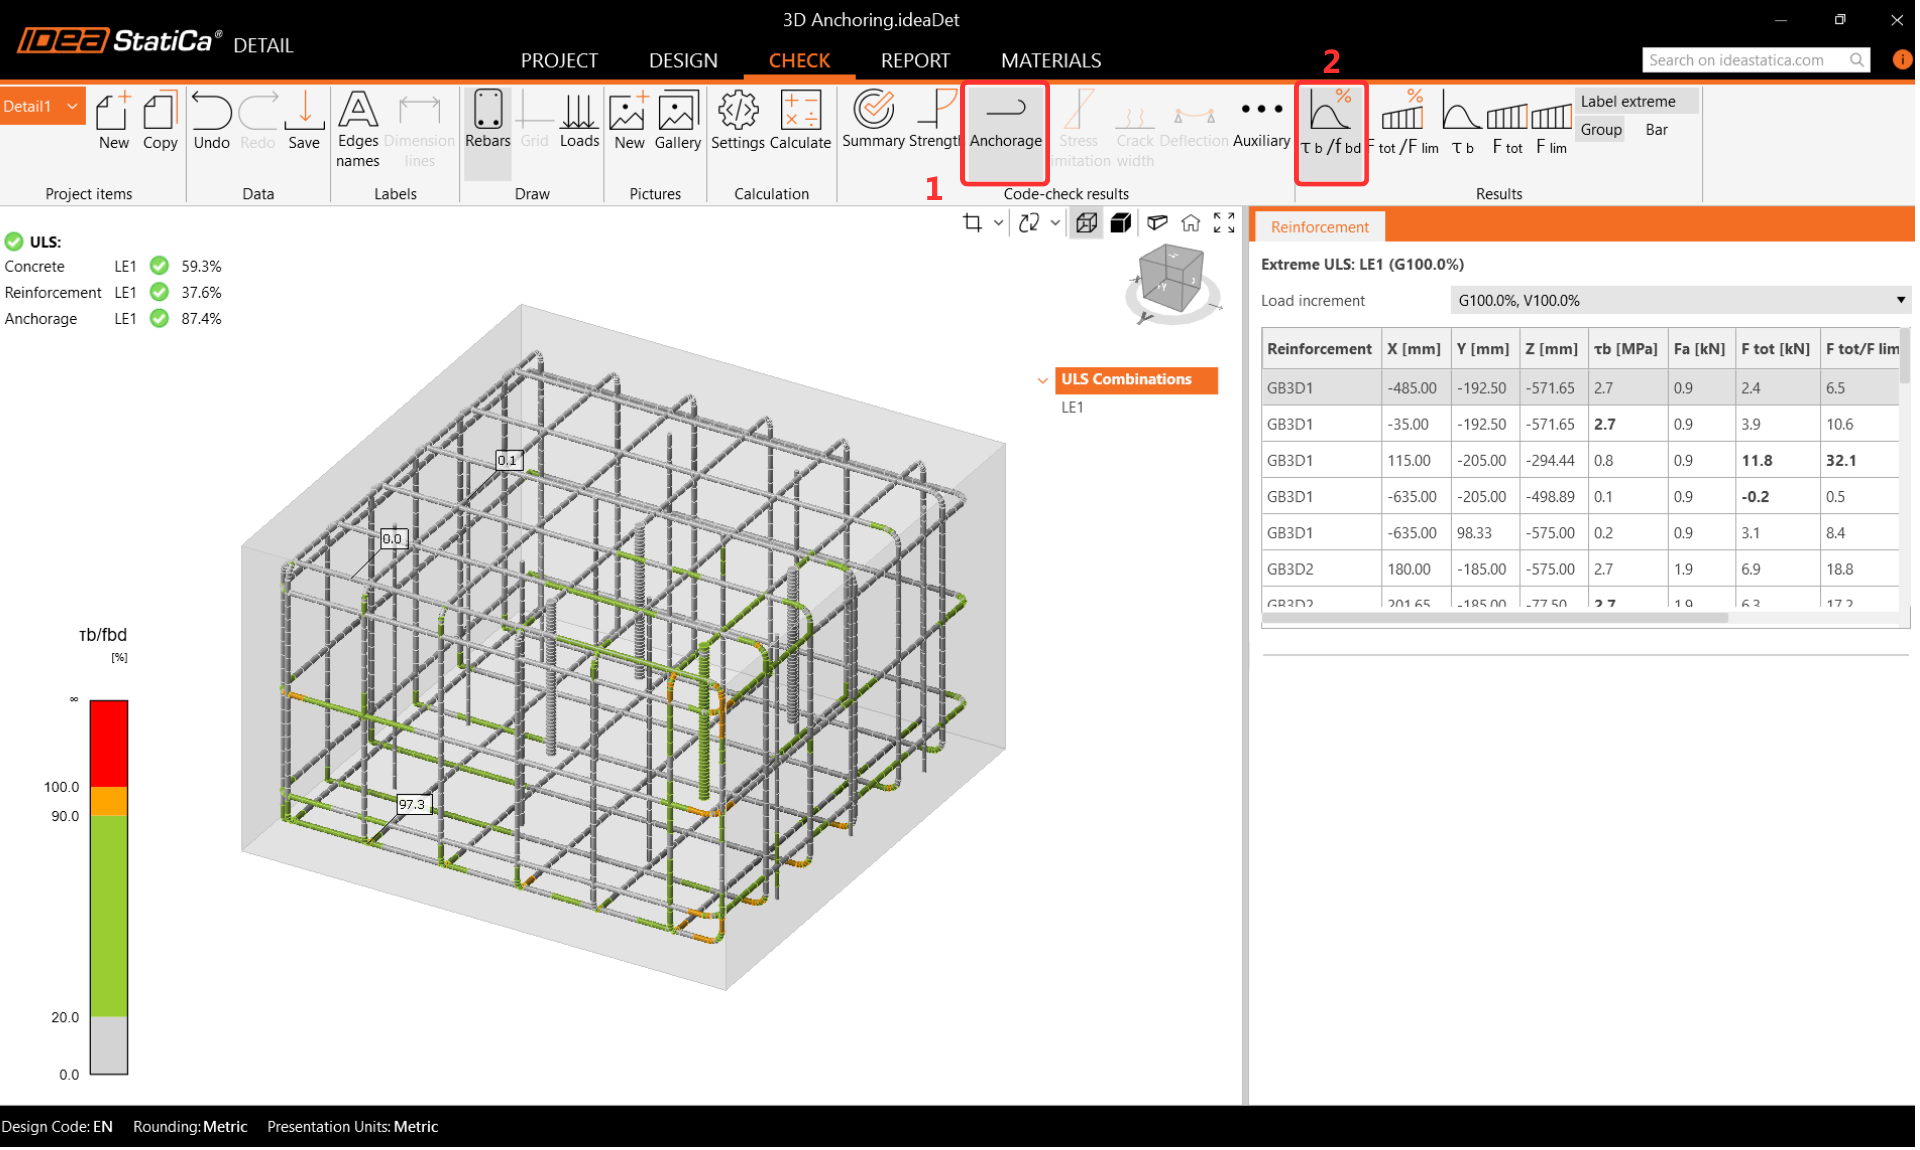Open the Summary check results

click(x=873, y=122)
